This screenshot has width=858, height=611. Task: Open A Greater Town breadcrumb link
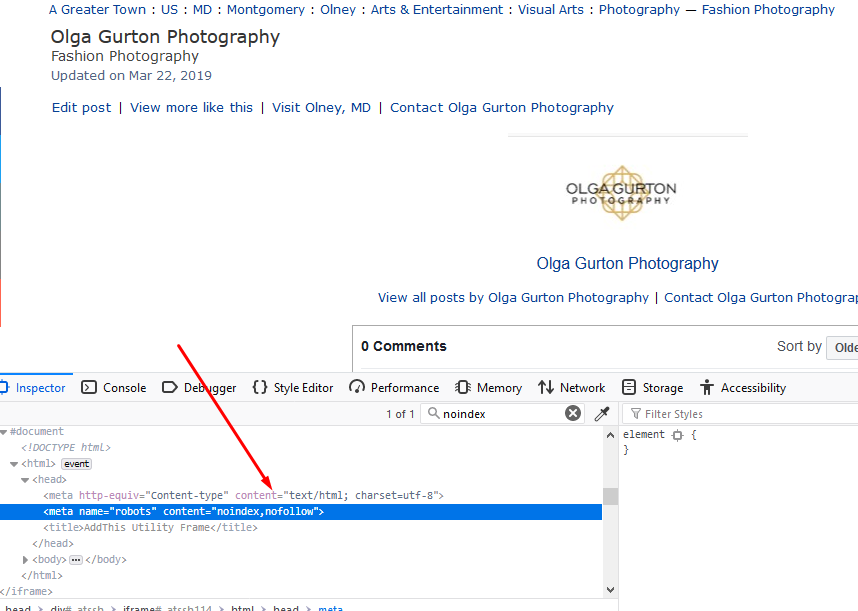pos(97,10)
